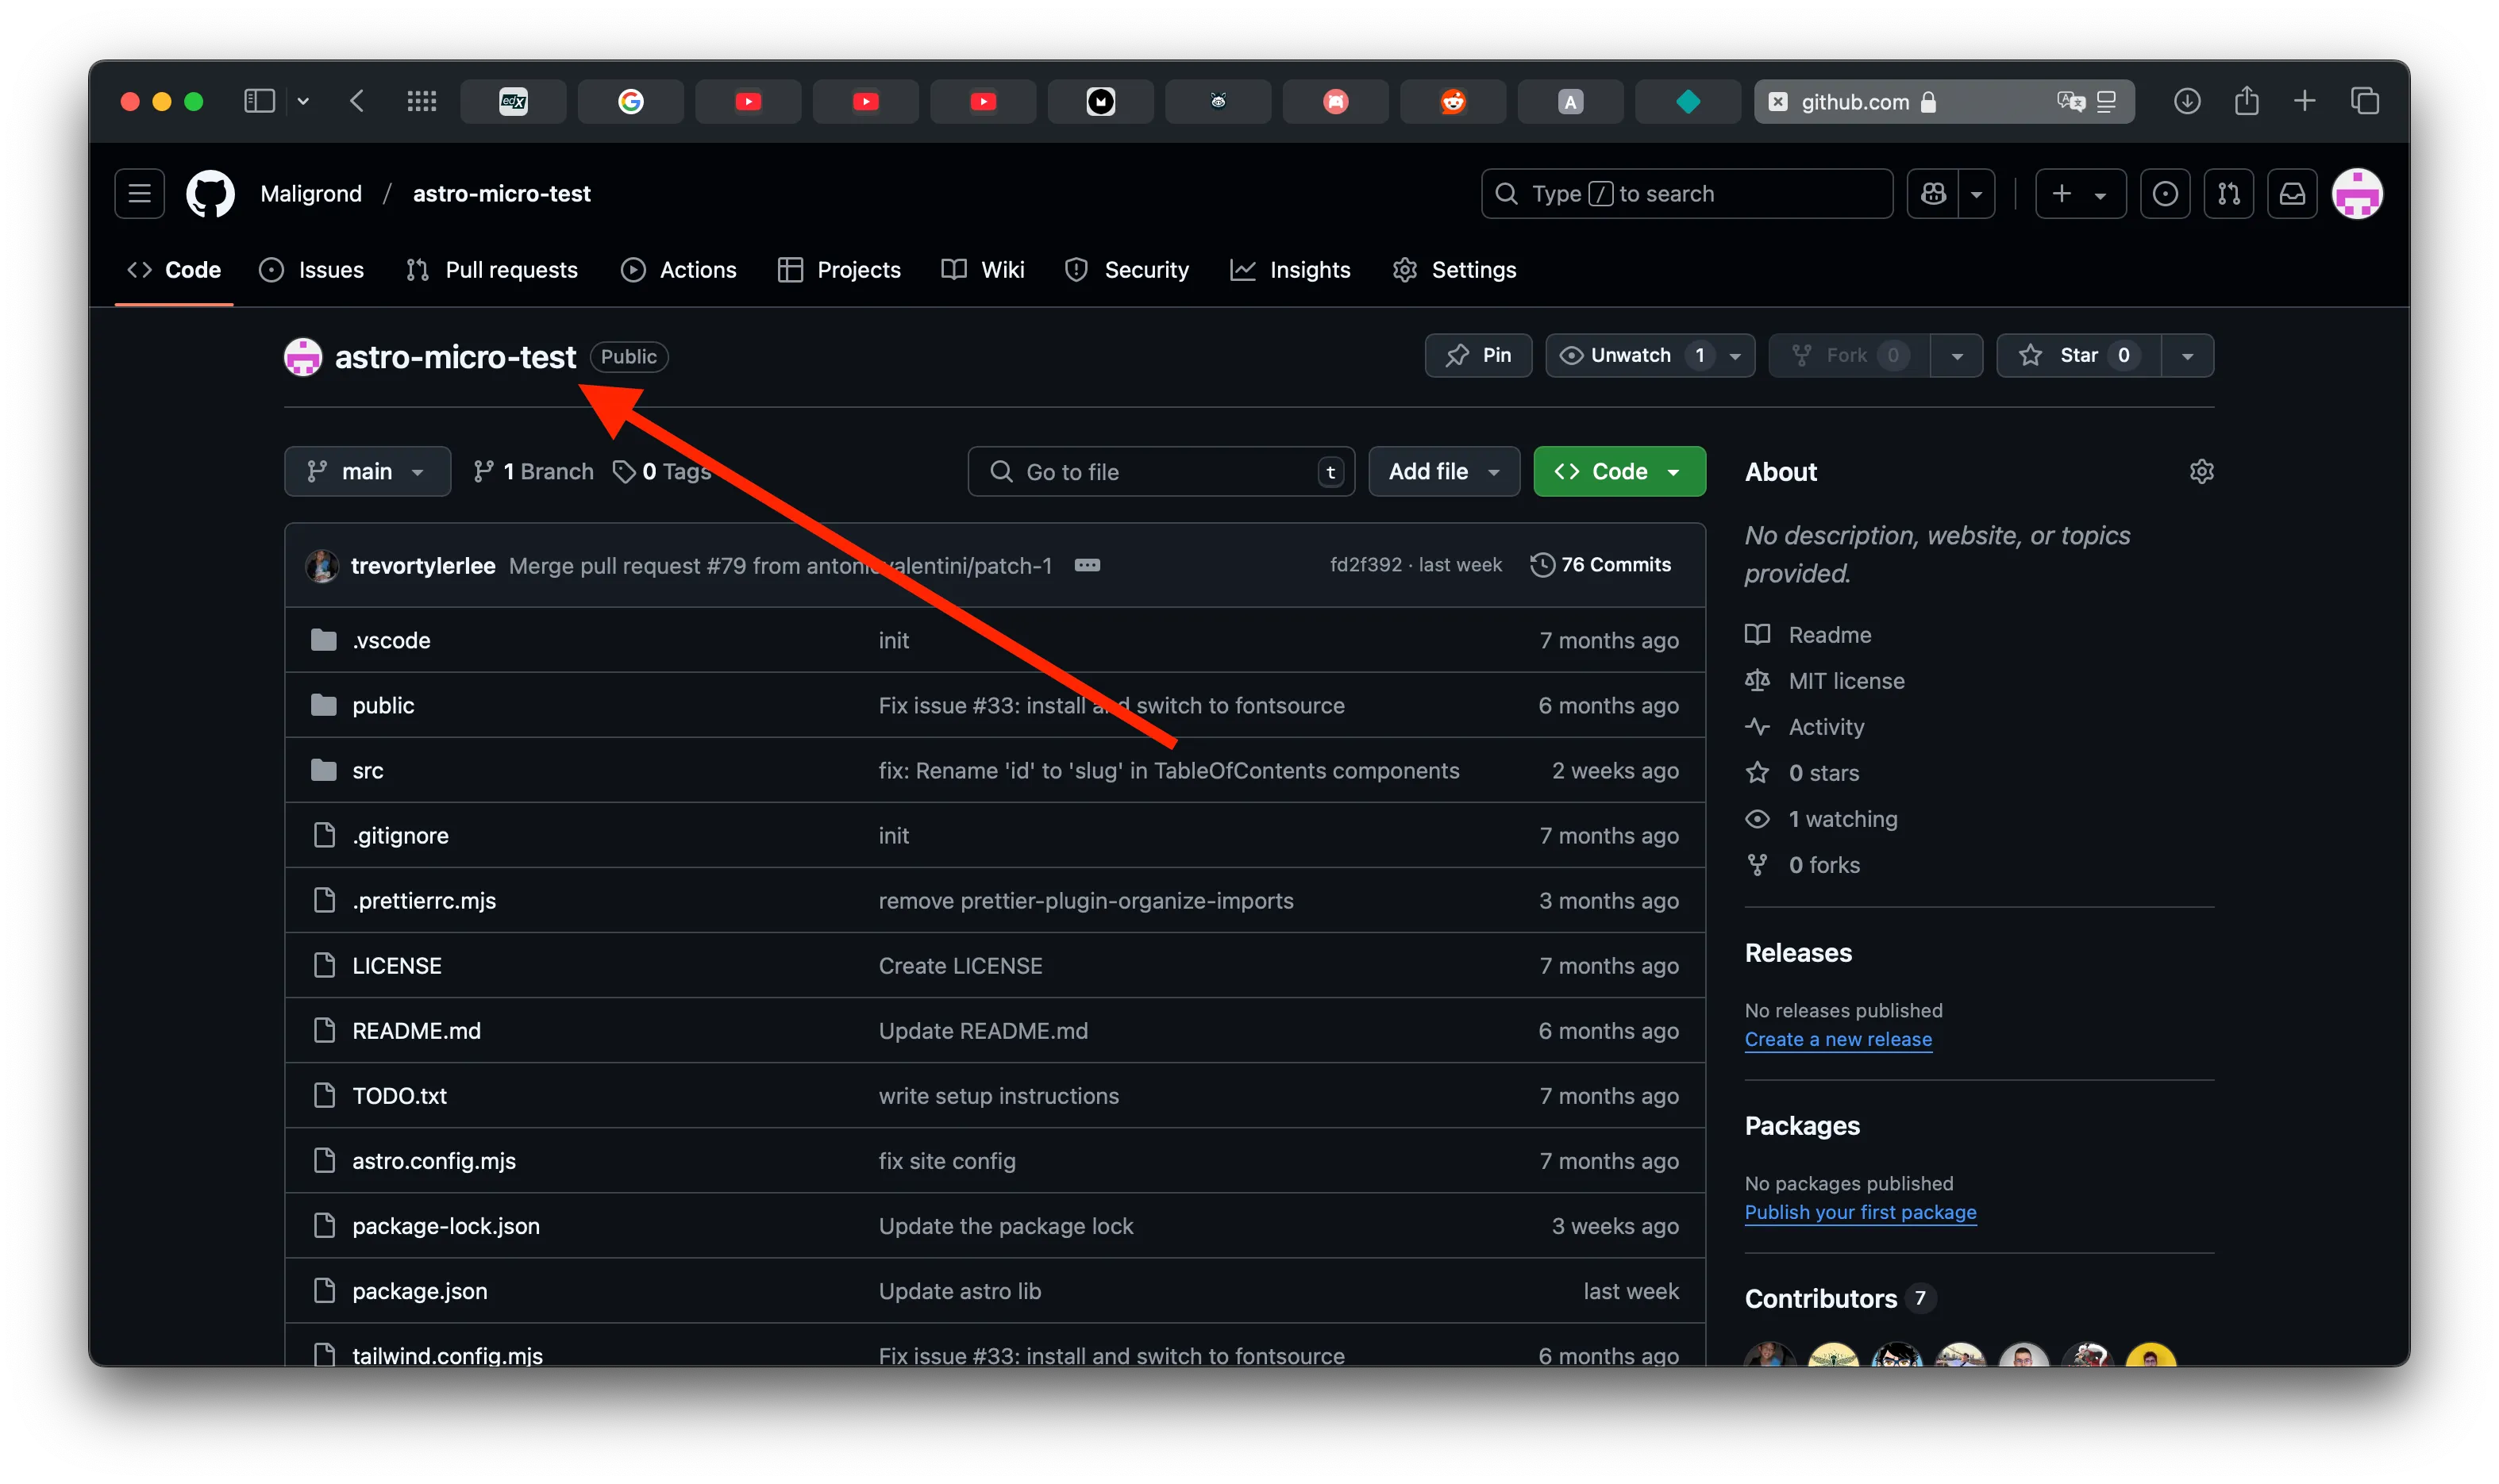2499x1484 pixels.
Task: View the 76 Commits history
Action: tap(1600, 565)
